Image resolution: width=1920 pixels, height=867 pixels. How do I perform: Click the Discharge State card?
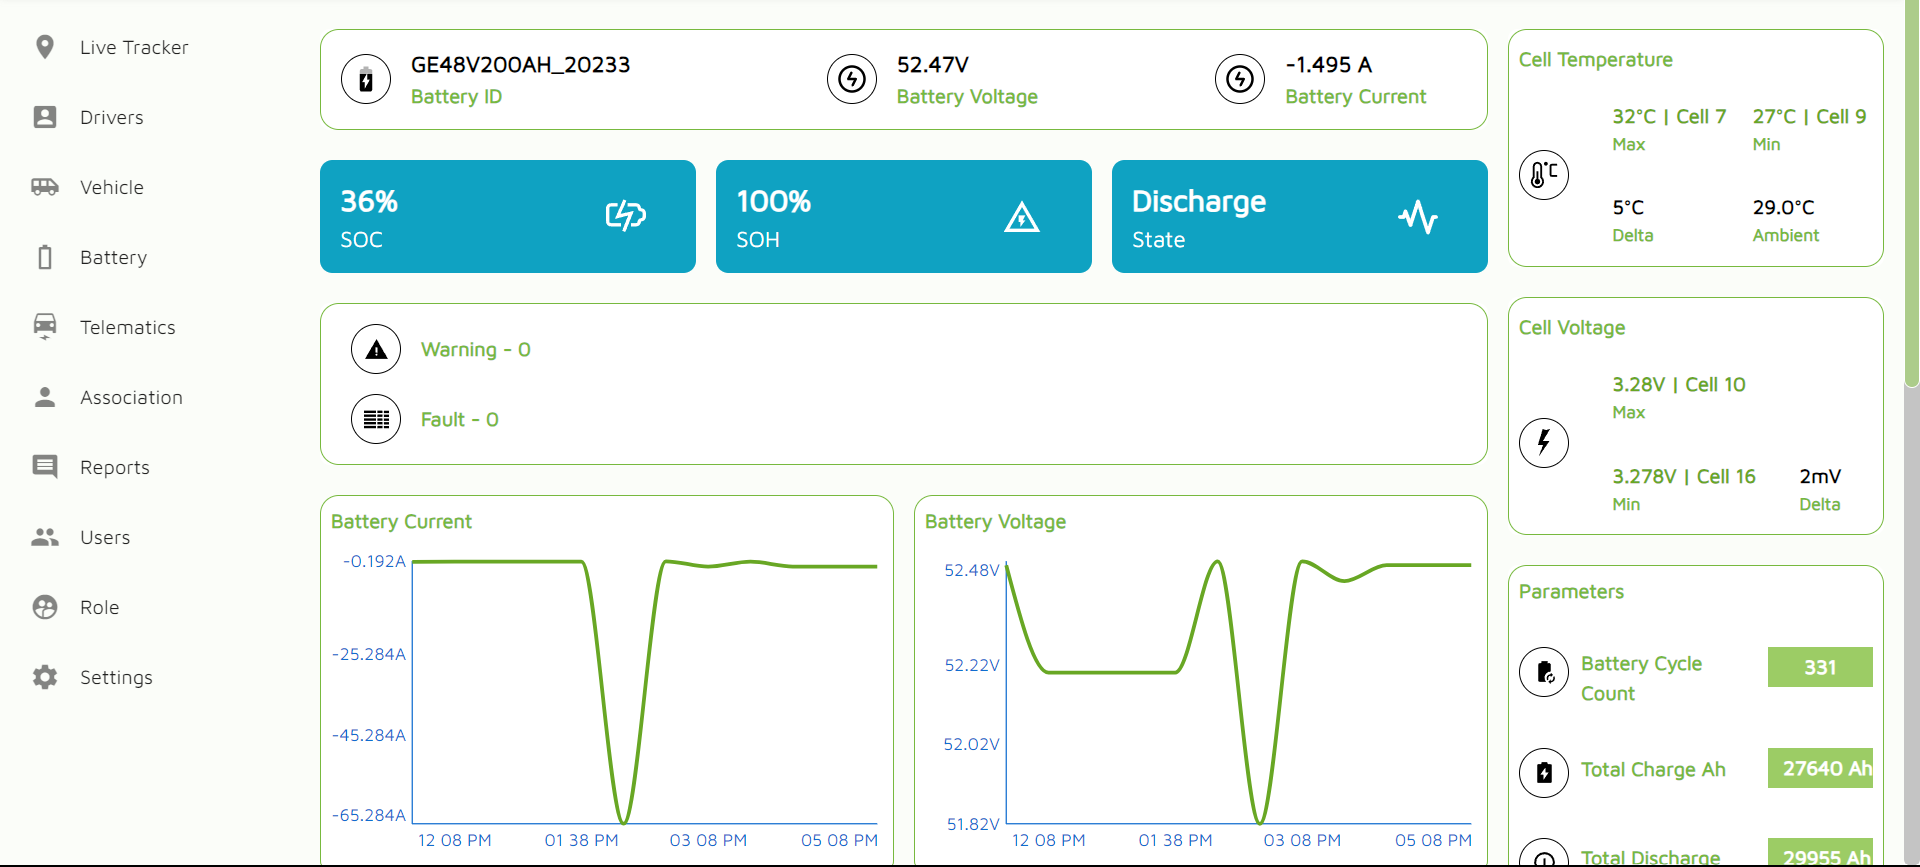coord(1299,216)
